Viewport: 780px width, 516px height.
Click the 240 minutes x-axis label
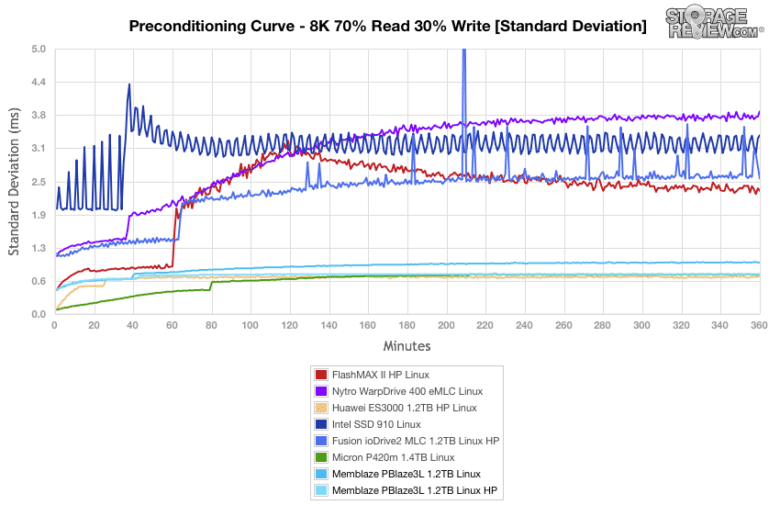[524, 325]
